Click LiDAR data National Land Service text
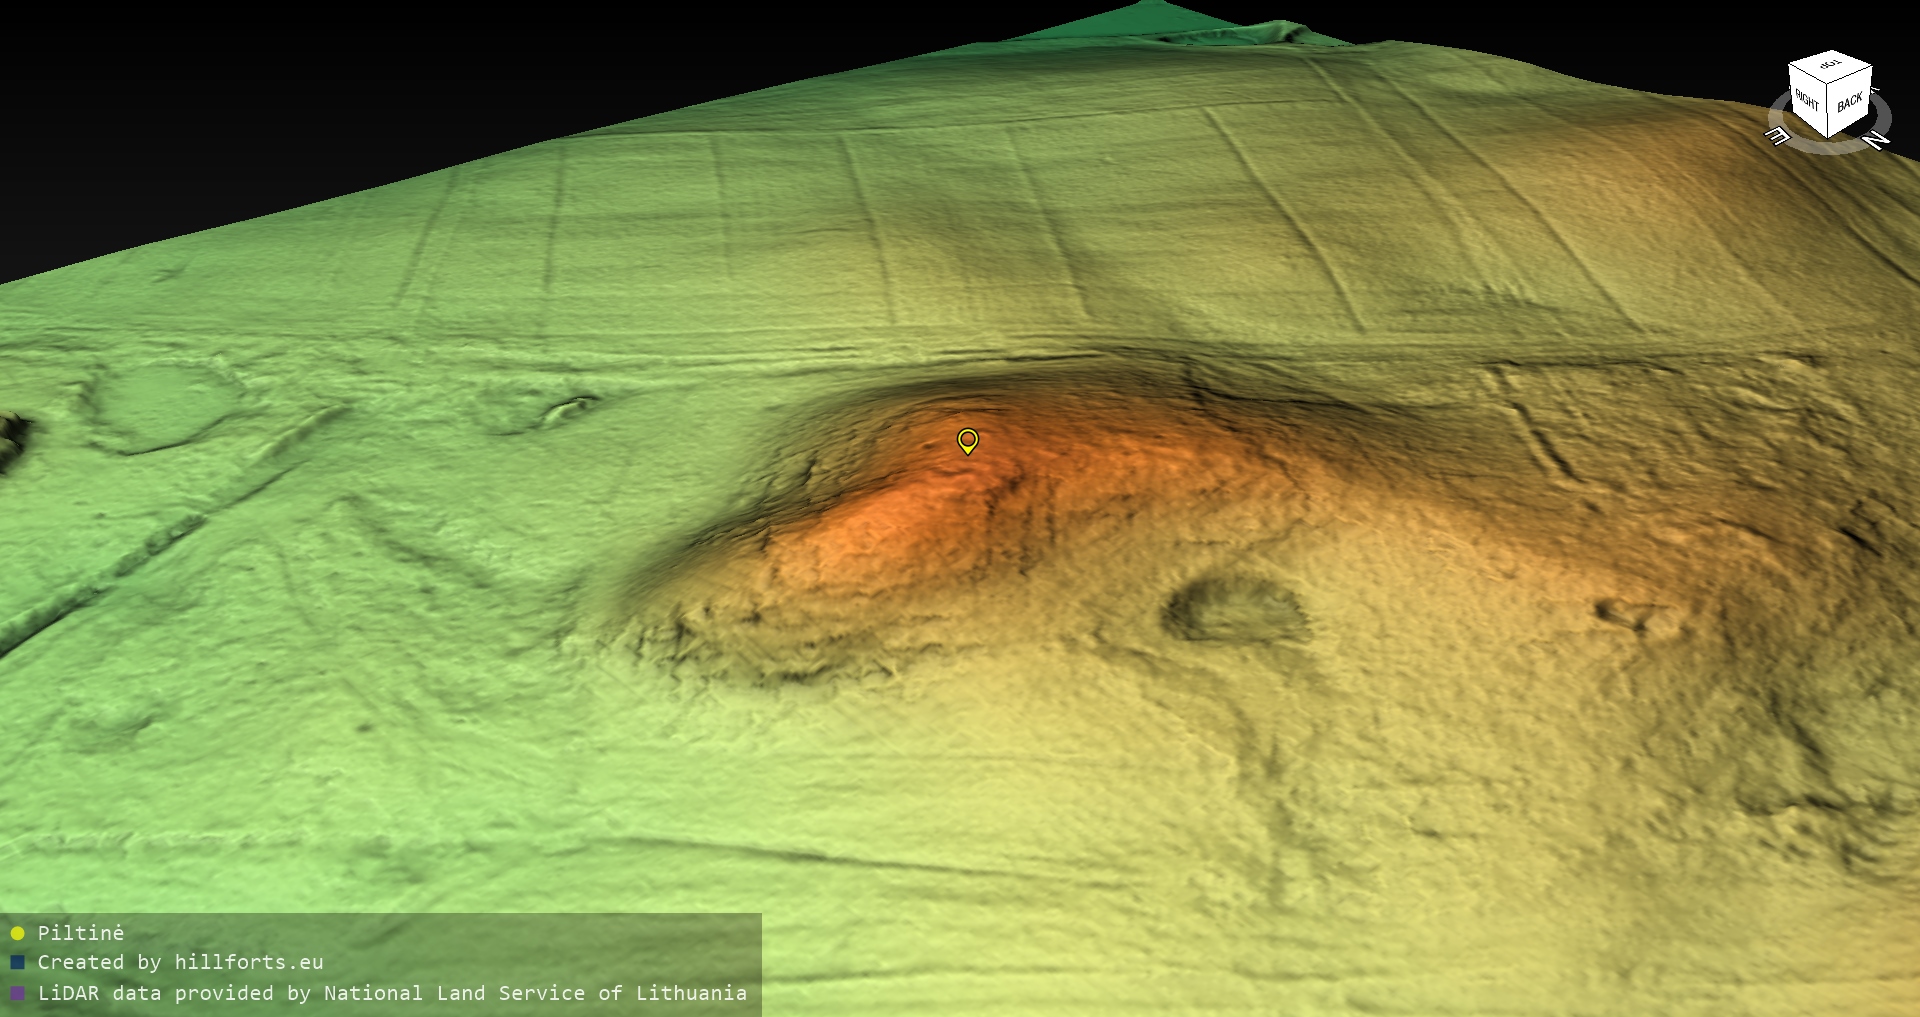The image size is (1920, 1017). click(x=392, y=994)
